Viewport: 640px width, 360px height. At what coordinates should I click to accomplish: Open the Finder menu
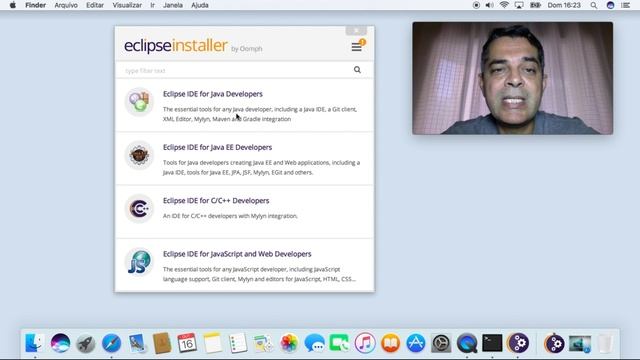(35, 5)
